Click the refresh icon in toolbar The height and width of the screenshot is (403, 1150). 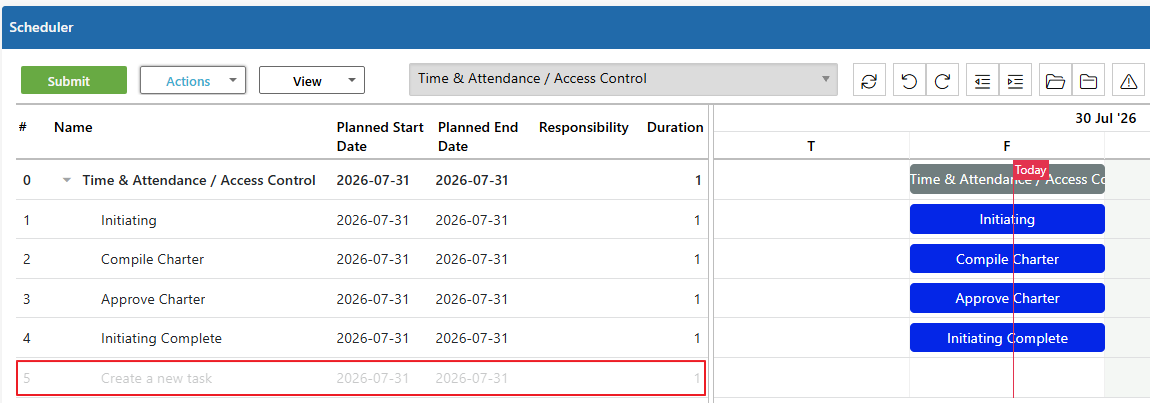tap(869, 81)
